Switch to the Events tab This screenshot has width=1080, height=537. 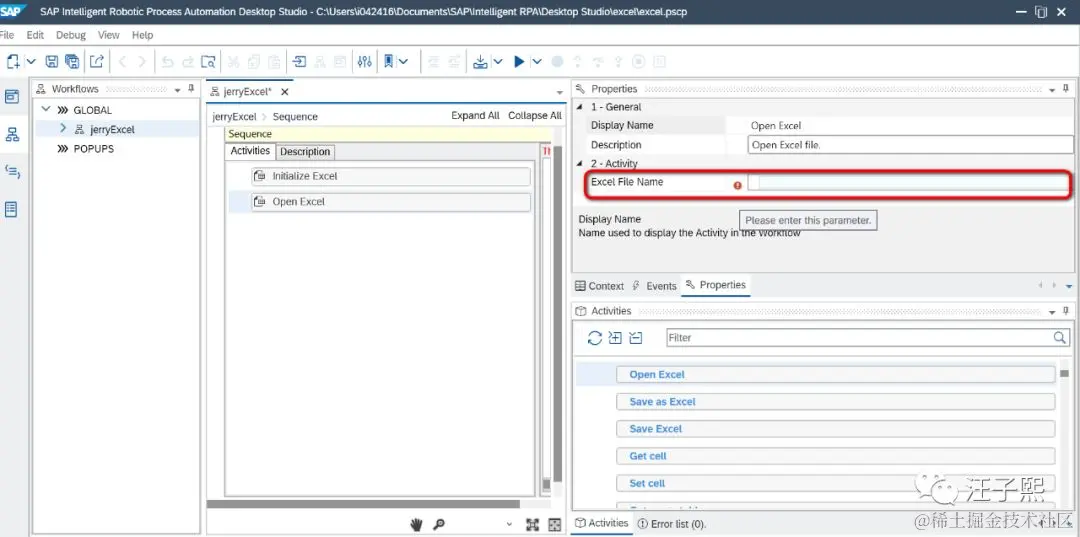(654, 286)
